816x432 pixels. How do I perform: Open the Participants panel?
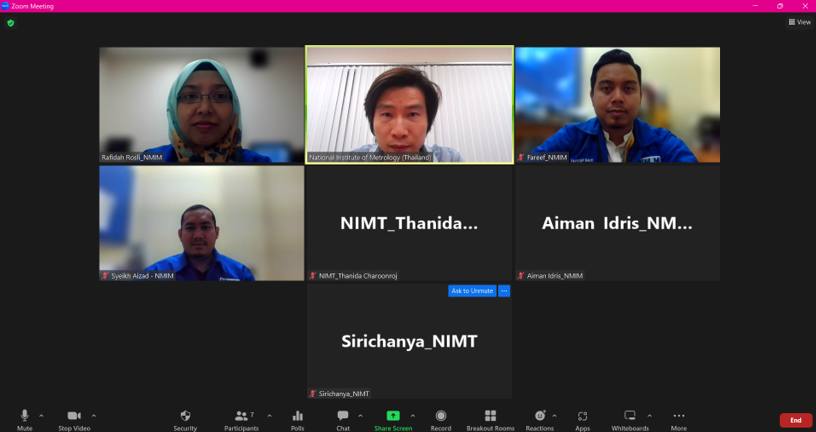point(241,416)
